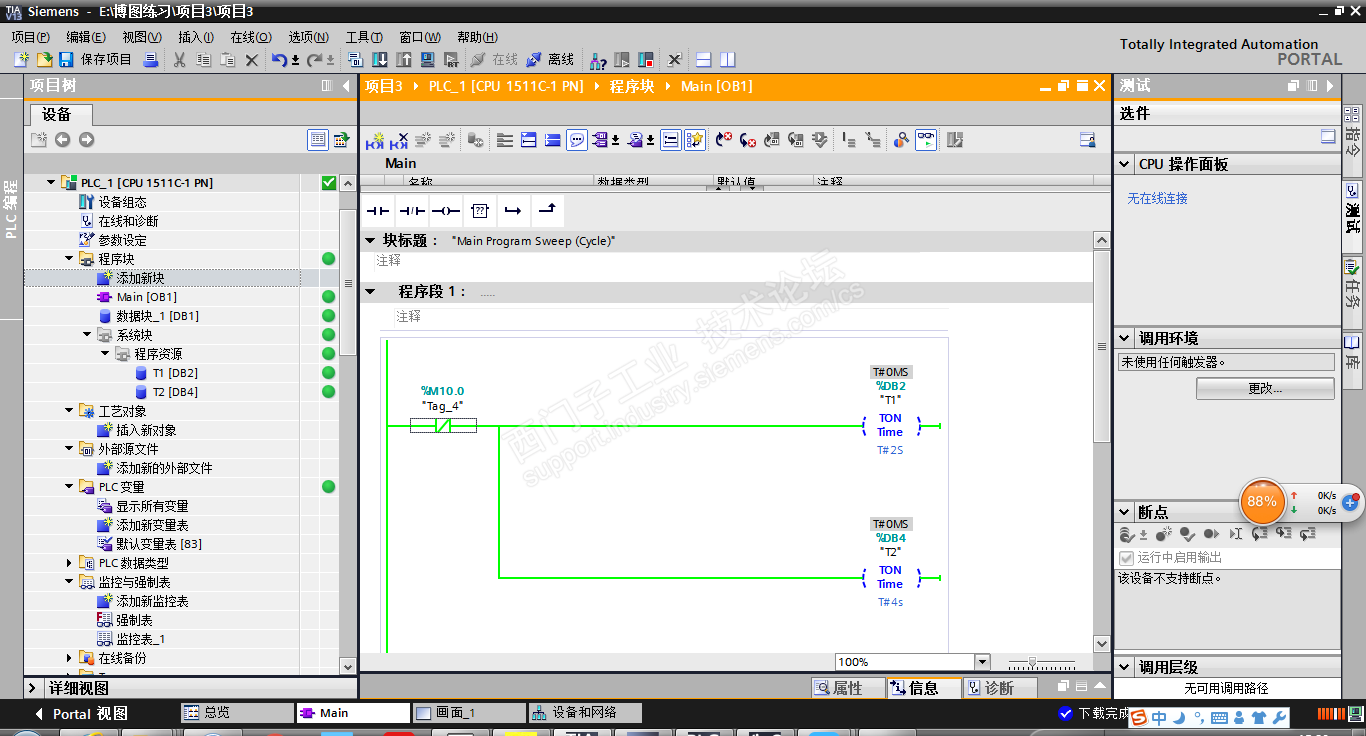Click the 离线 go offline button

[551, 60]
